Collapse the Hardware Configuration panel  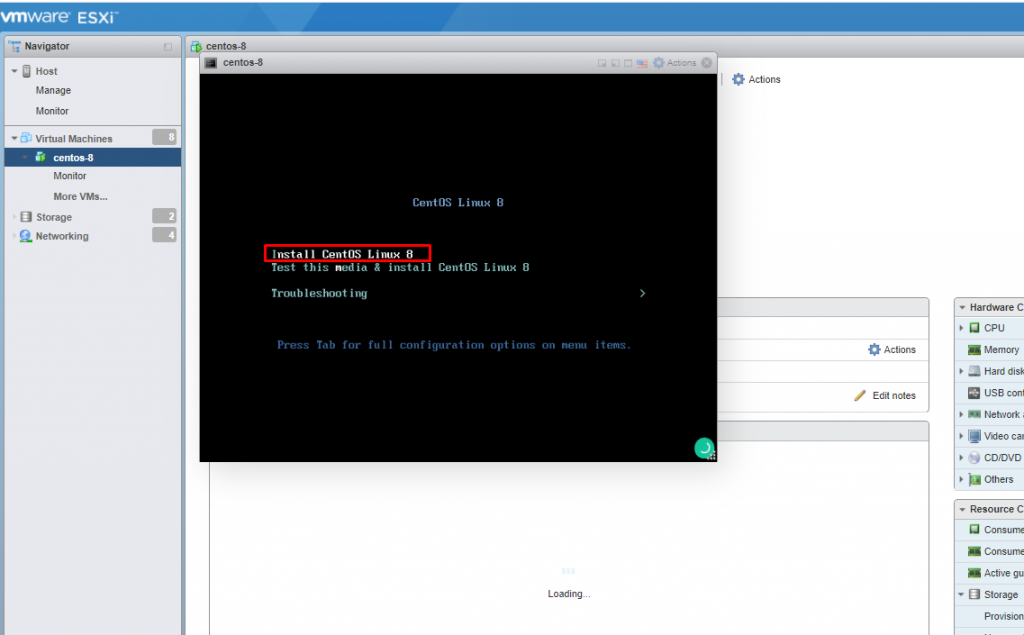point(963,306)
